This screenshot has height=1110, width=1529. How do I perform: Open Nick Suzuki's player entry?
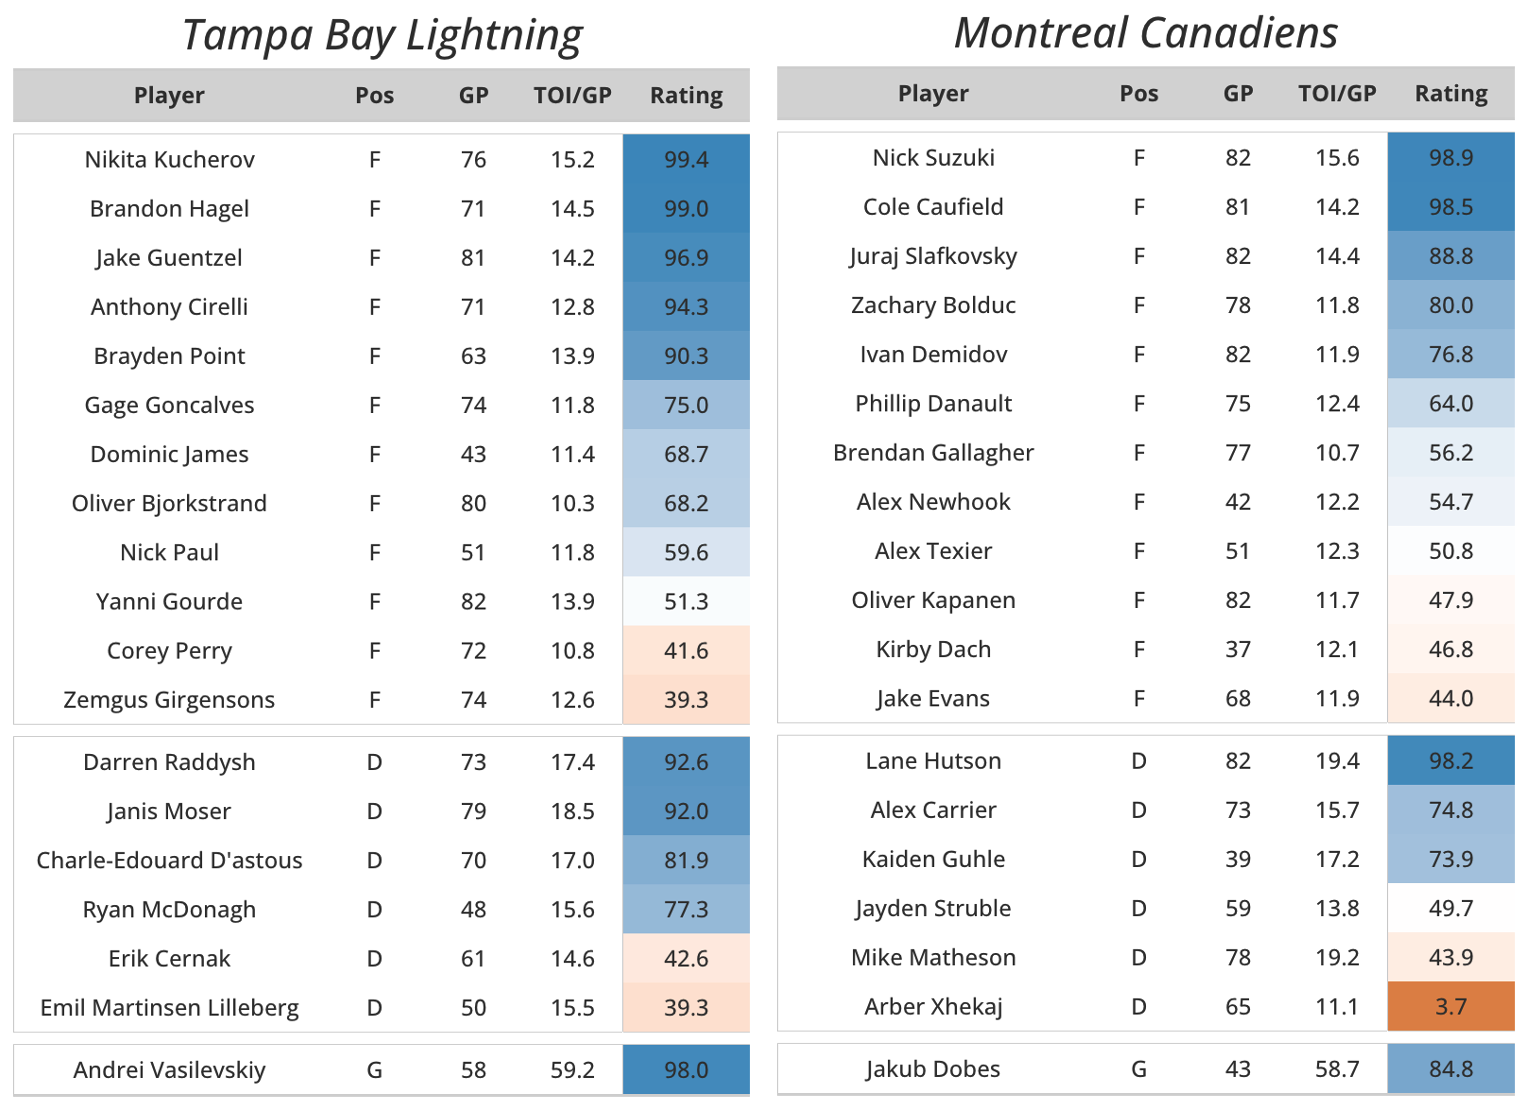click(933, 158)
